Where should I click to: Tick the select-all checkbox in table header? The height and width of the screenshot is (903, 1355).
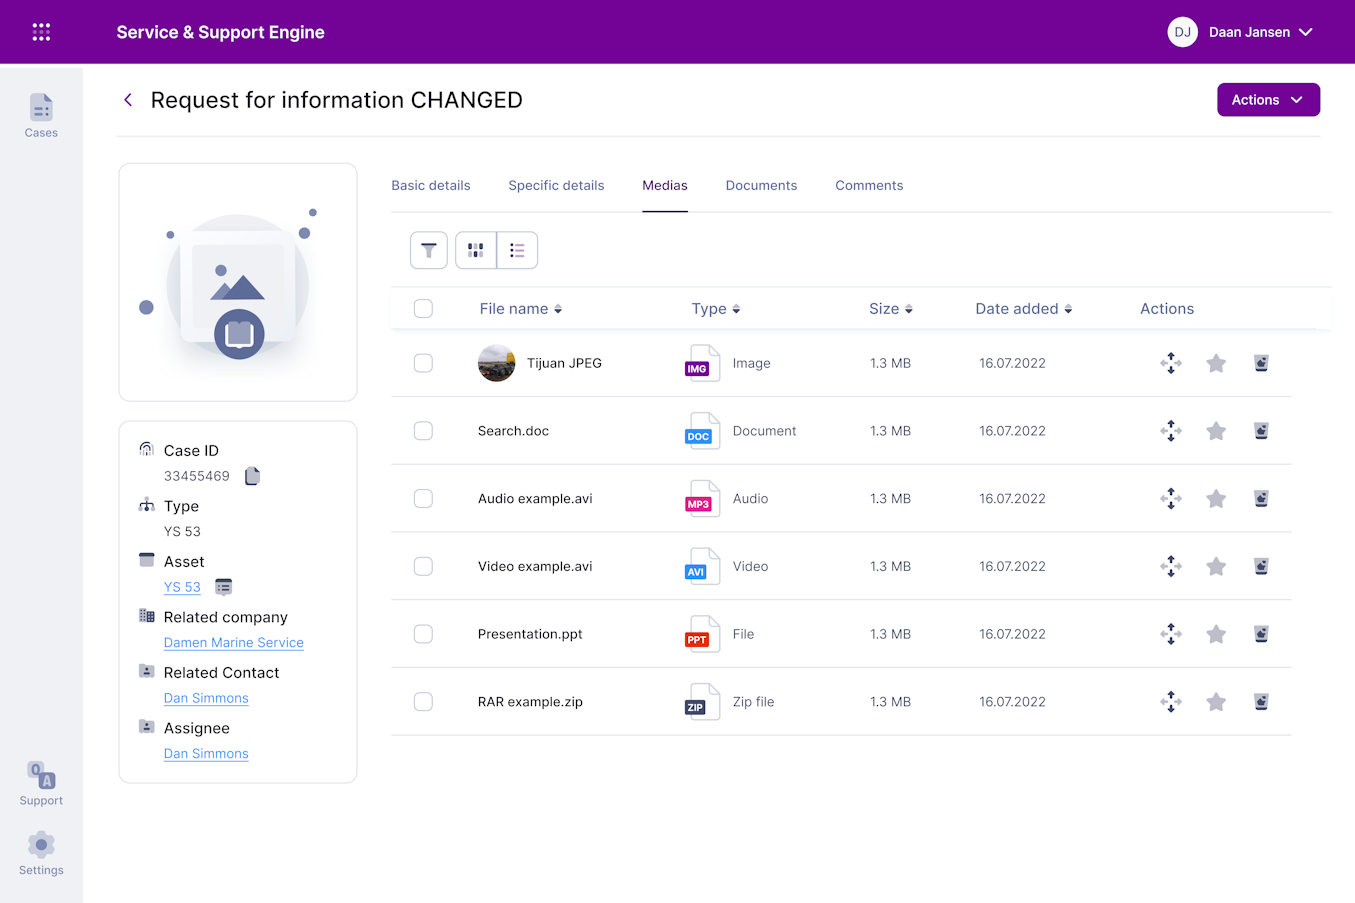click(x=423, y=309)
